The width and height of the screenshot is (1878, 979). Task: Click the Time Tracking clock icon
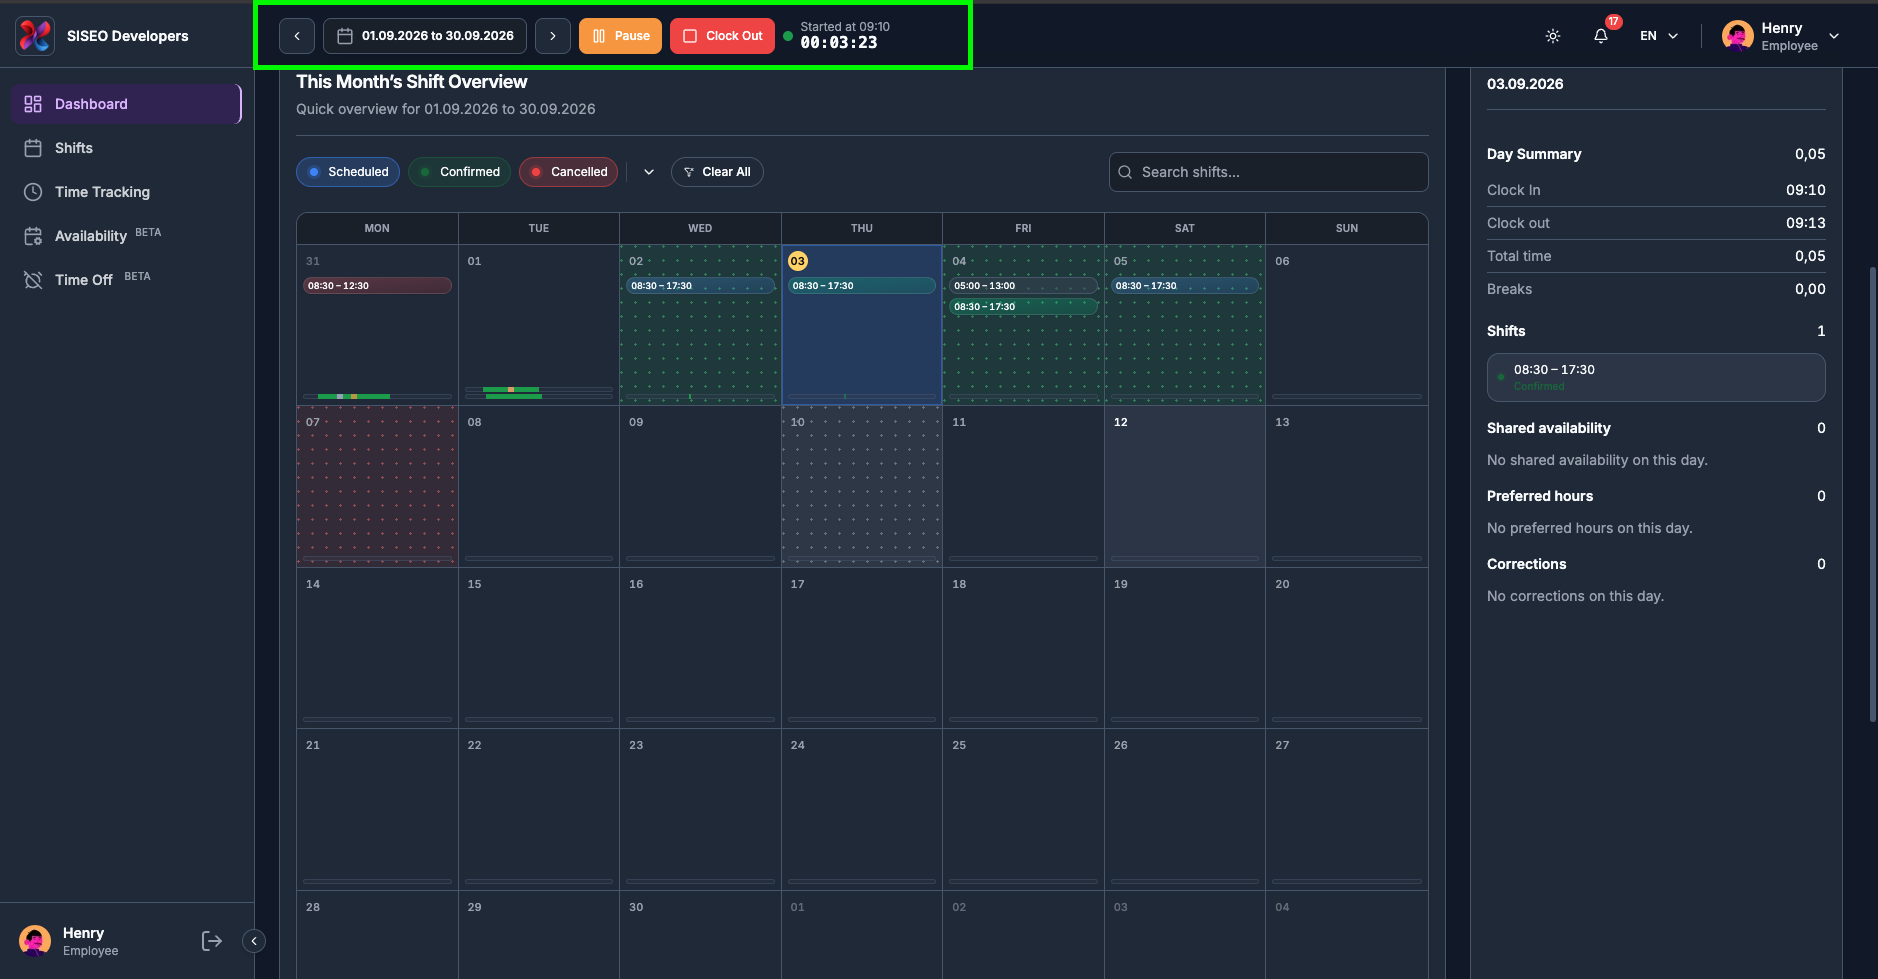(x=33, y=192)
